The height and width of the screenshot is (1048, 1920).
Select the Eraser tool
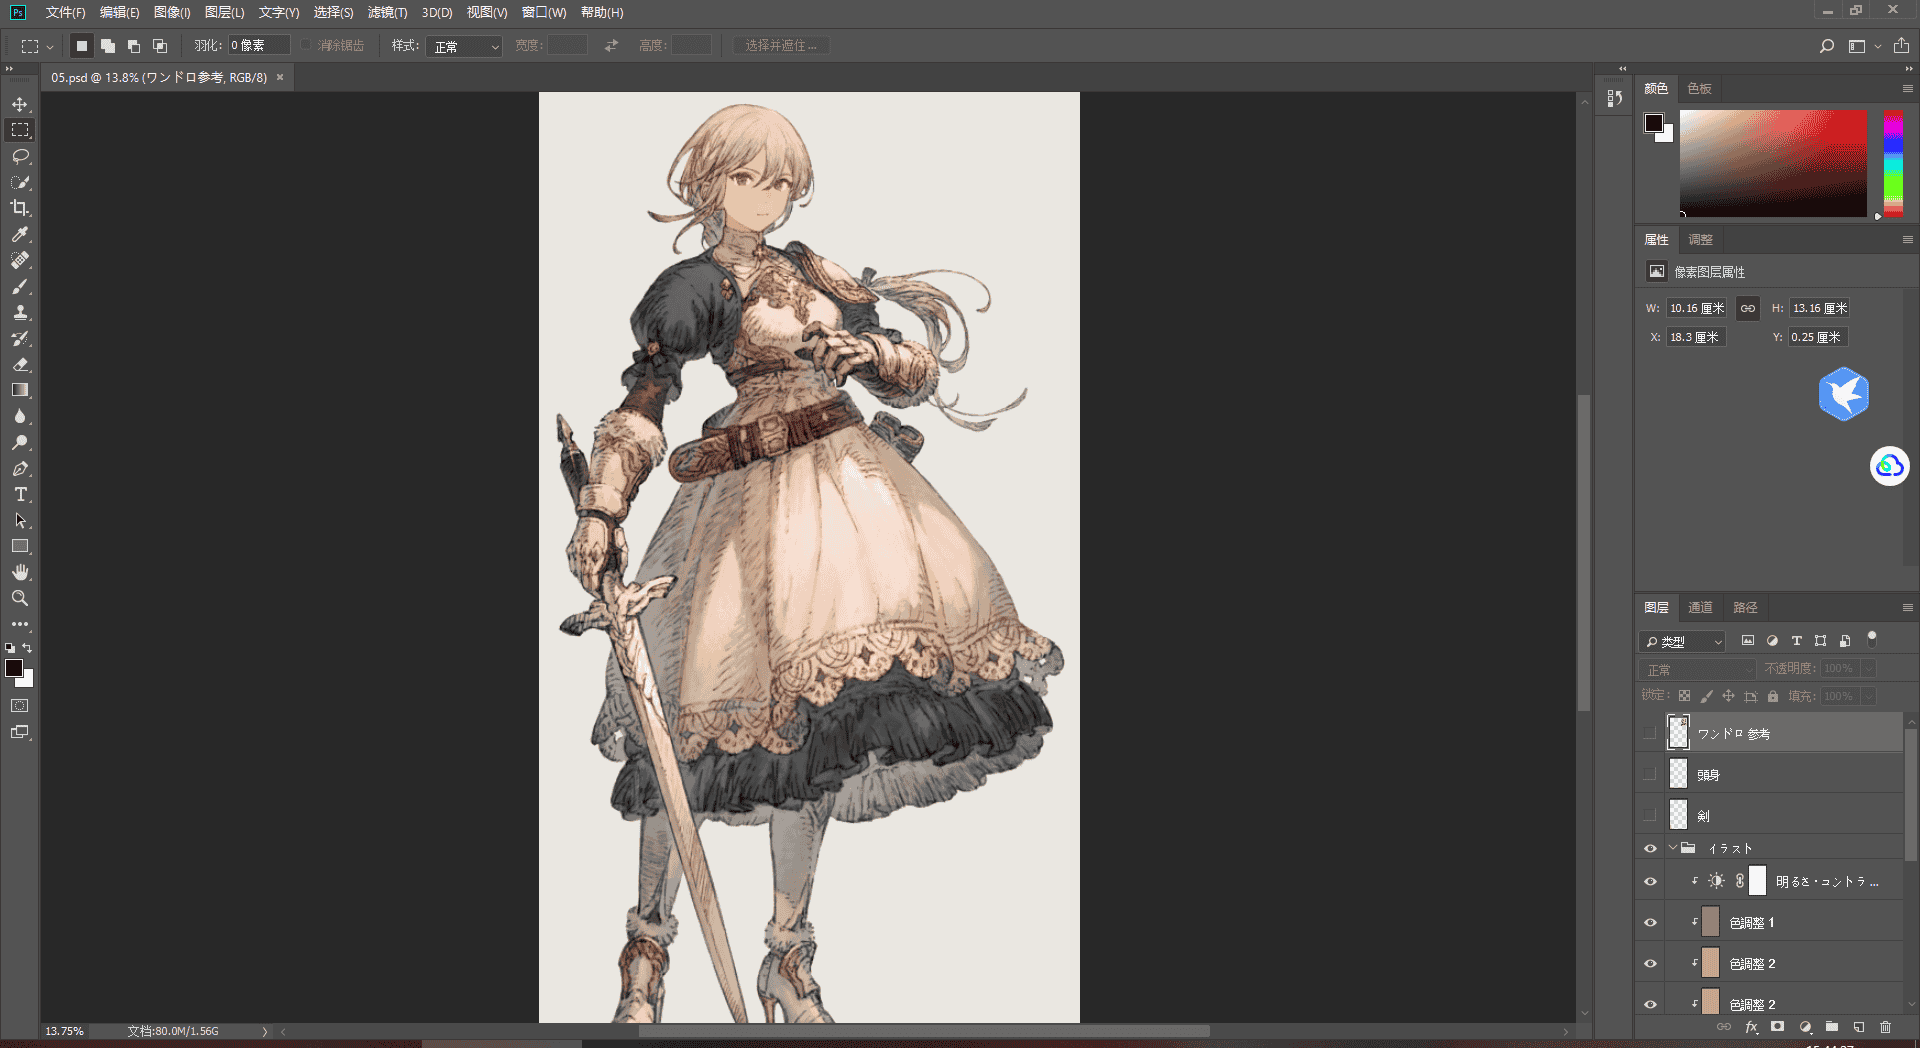click(x=20, y=364)
